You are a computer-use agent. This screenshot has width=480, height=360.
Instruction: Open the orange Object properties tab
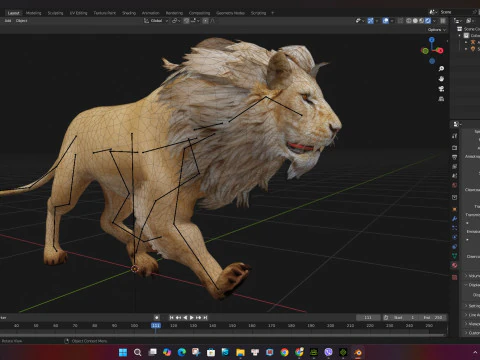coord(455,209)
